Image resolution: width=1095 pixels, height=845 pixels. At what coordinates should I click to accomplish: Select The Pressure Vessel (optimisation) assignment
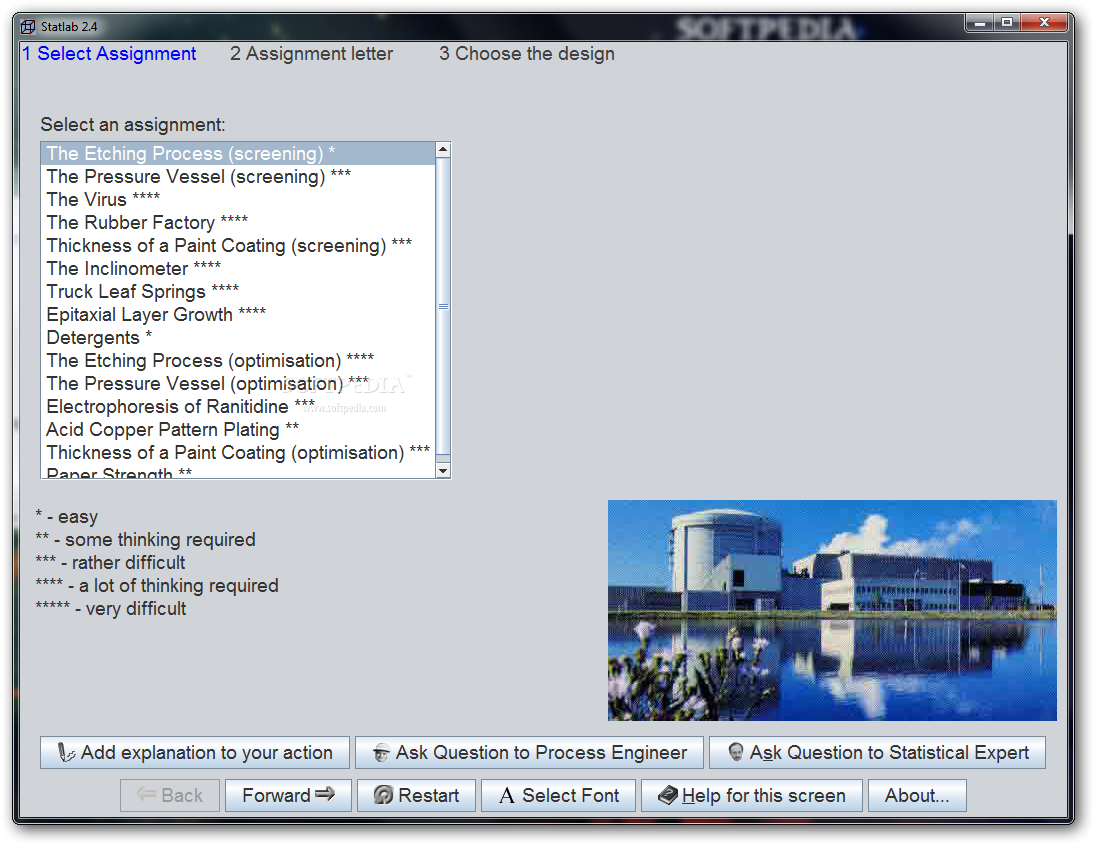[238, 384]
